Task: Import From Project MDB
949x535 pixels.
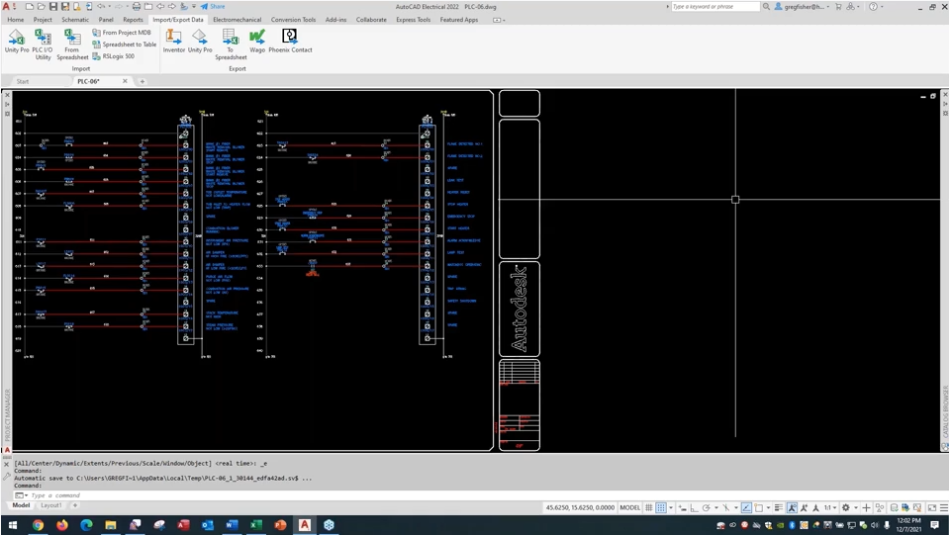Action: coord(121,33)
